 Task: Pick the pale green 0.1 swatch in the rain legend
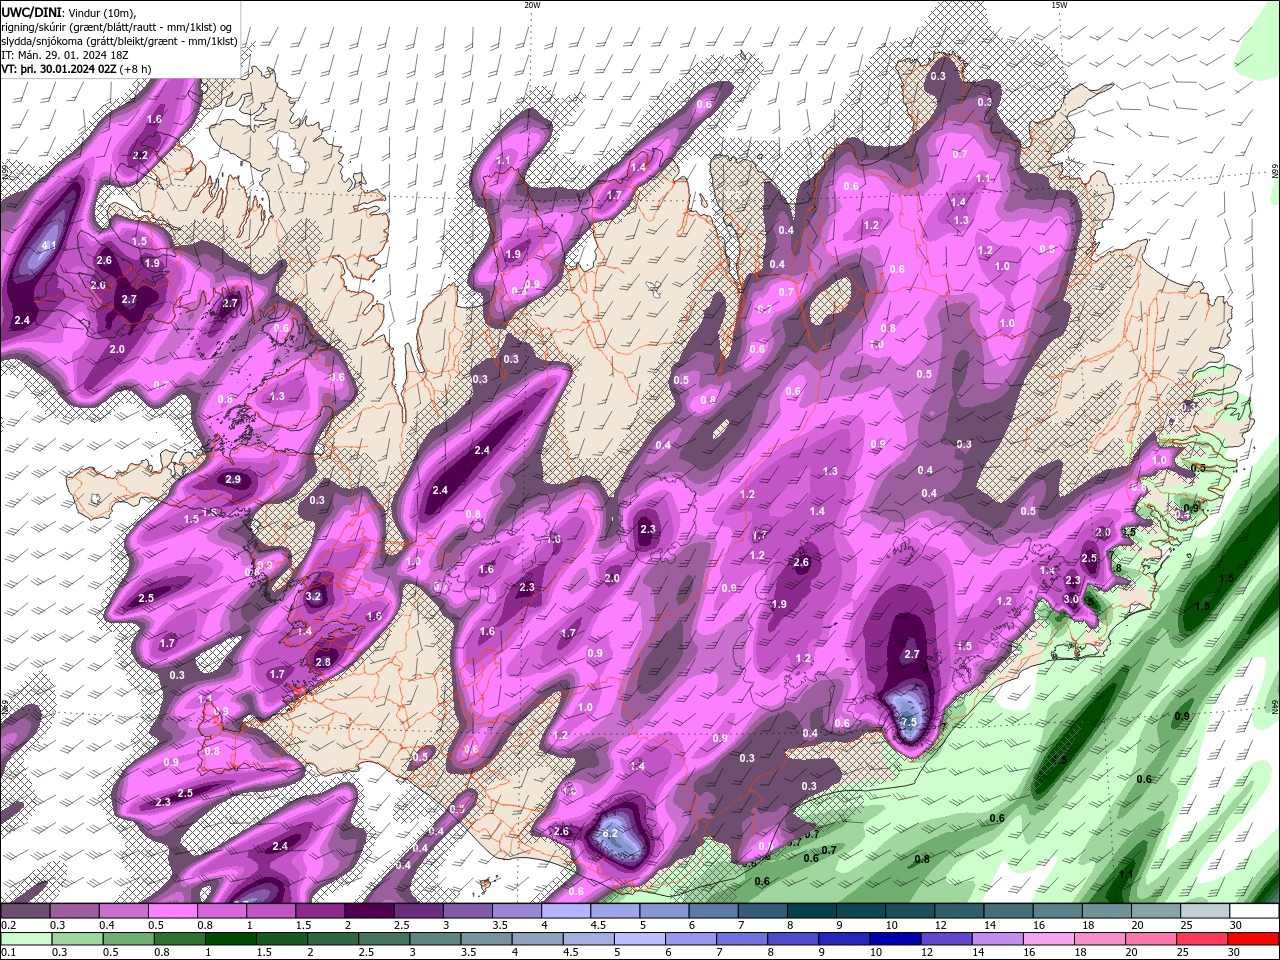tap(26, 939)
